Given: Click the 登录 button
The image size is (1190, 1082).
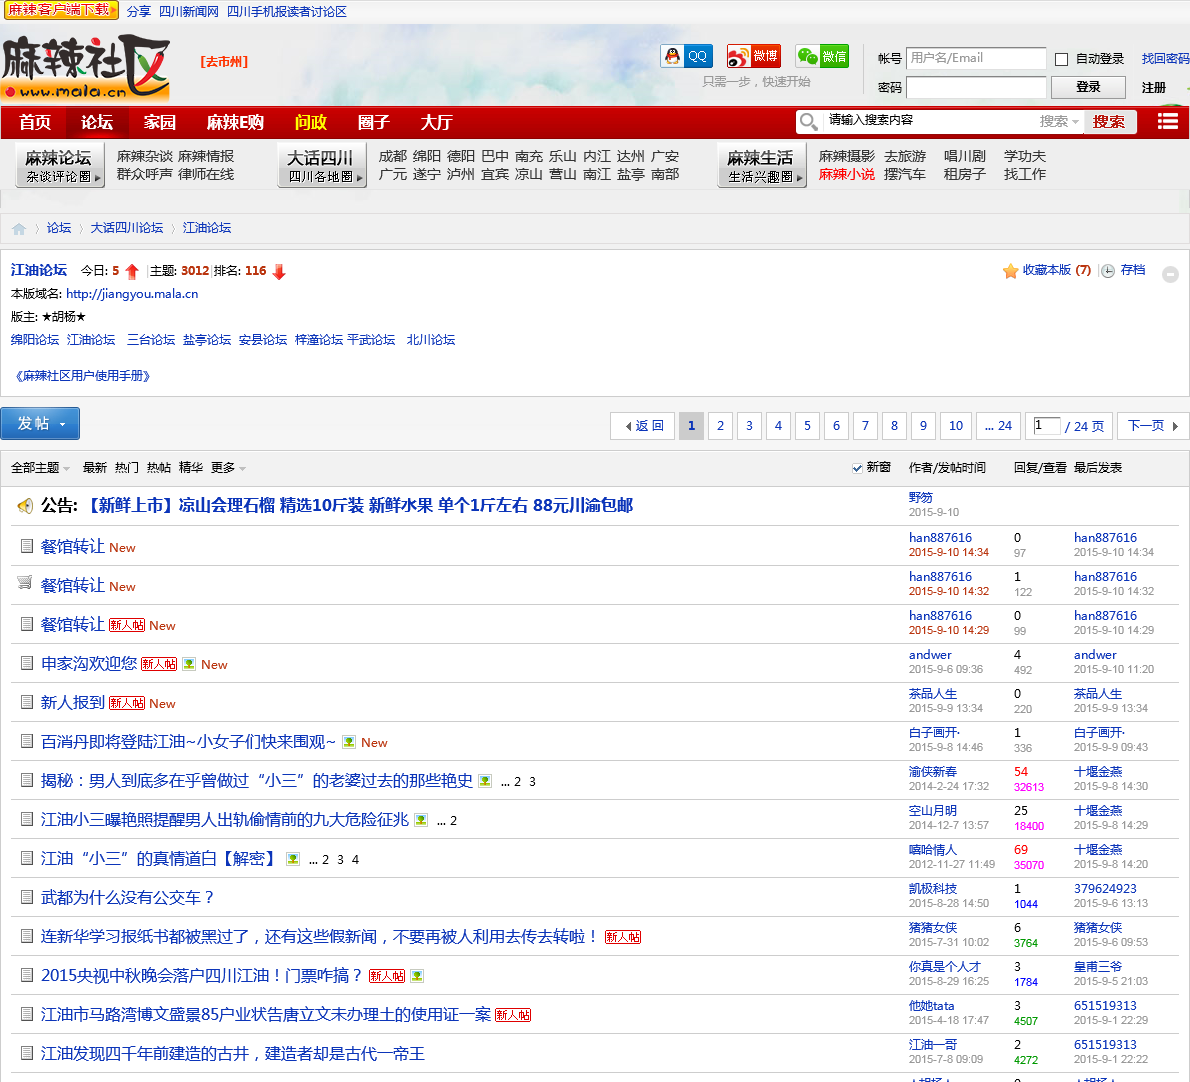Looking at the screenshot, I should 1088,87.
